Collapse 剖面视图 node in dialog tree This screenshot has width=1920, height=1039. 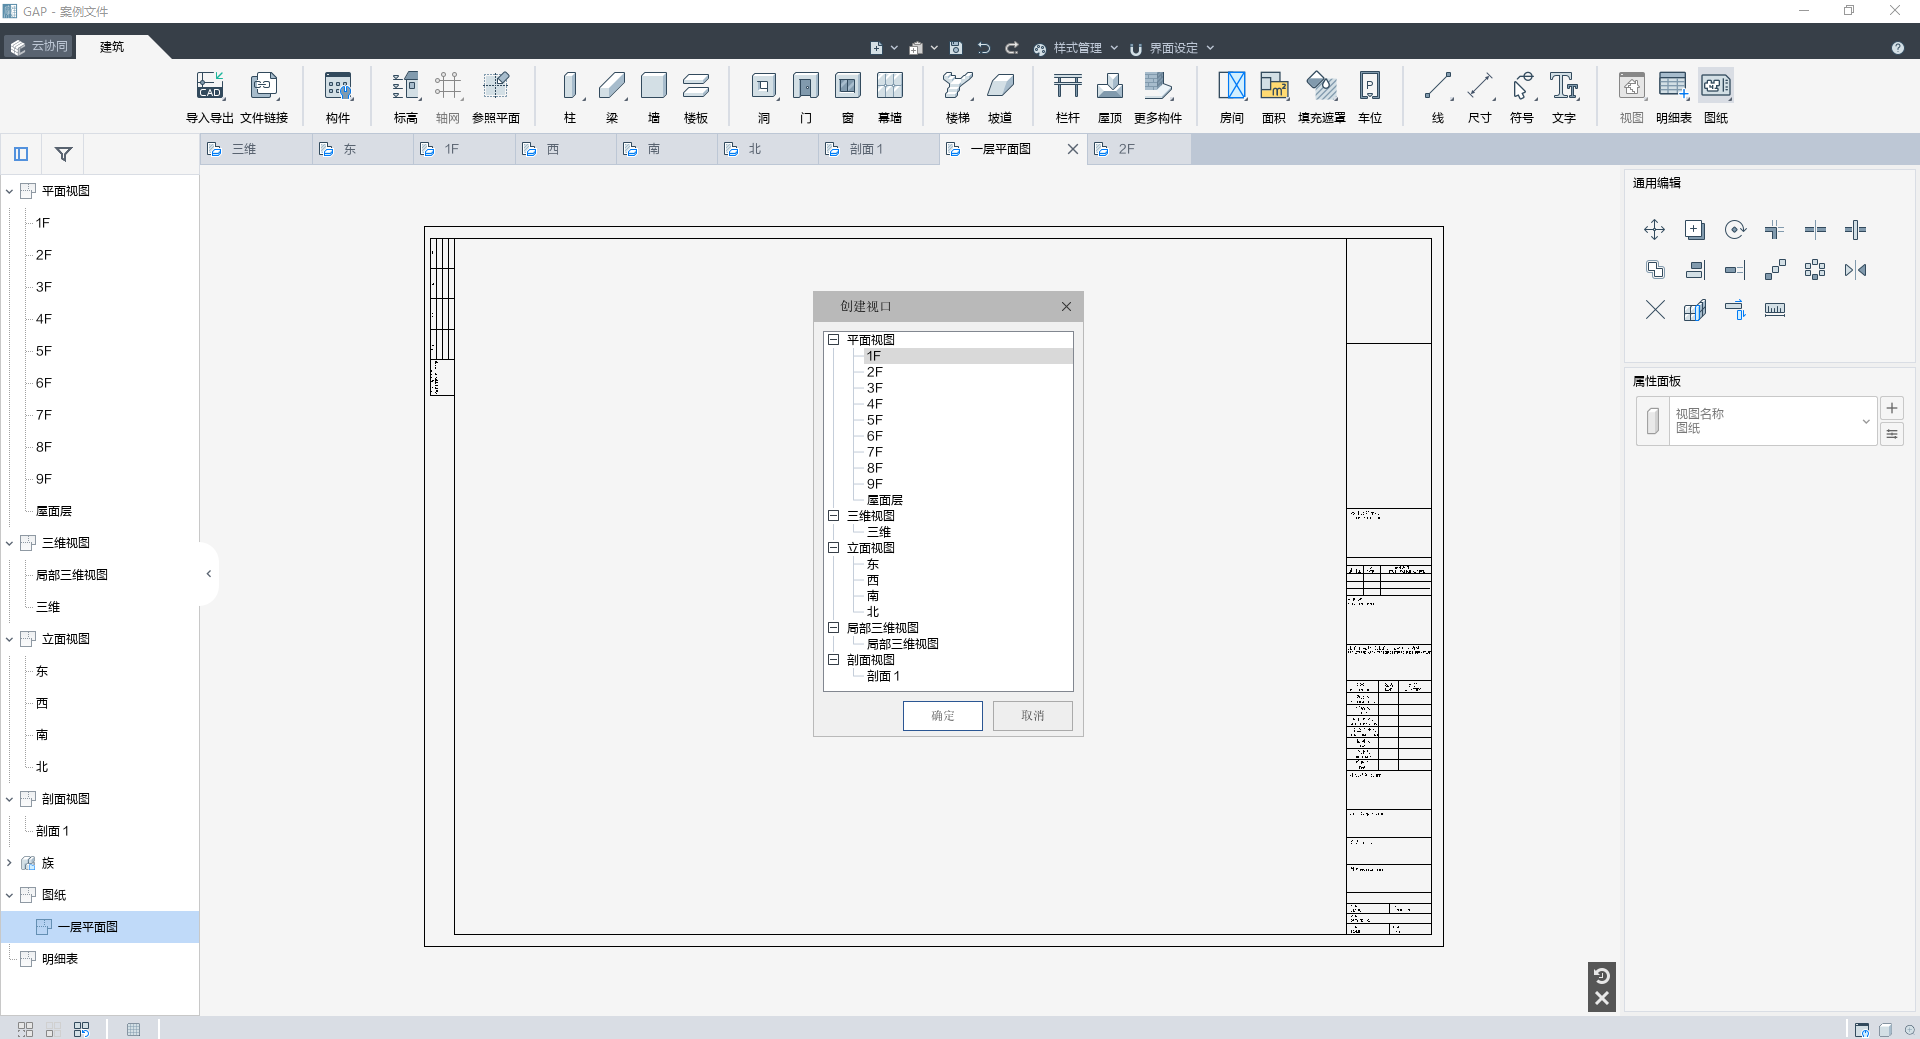[833, 660]
